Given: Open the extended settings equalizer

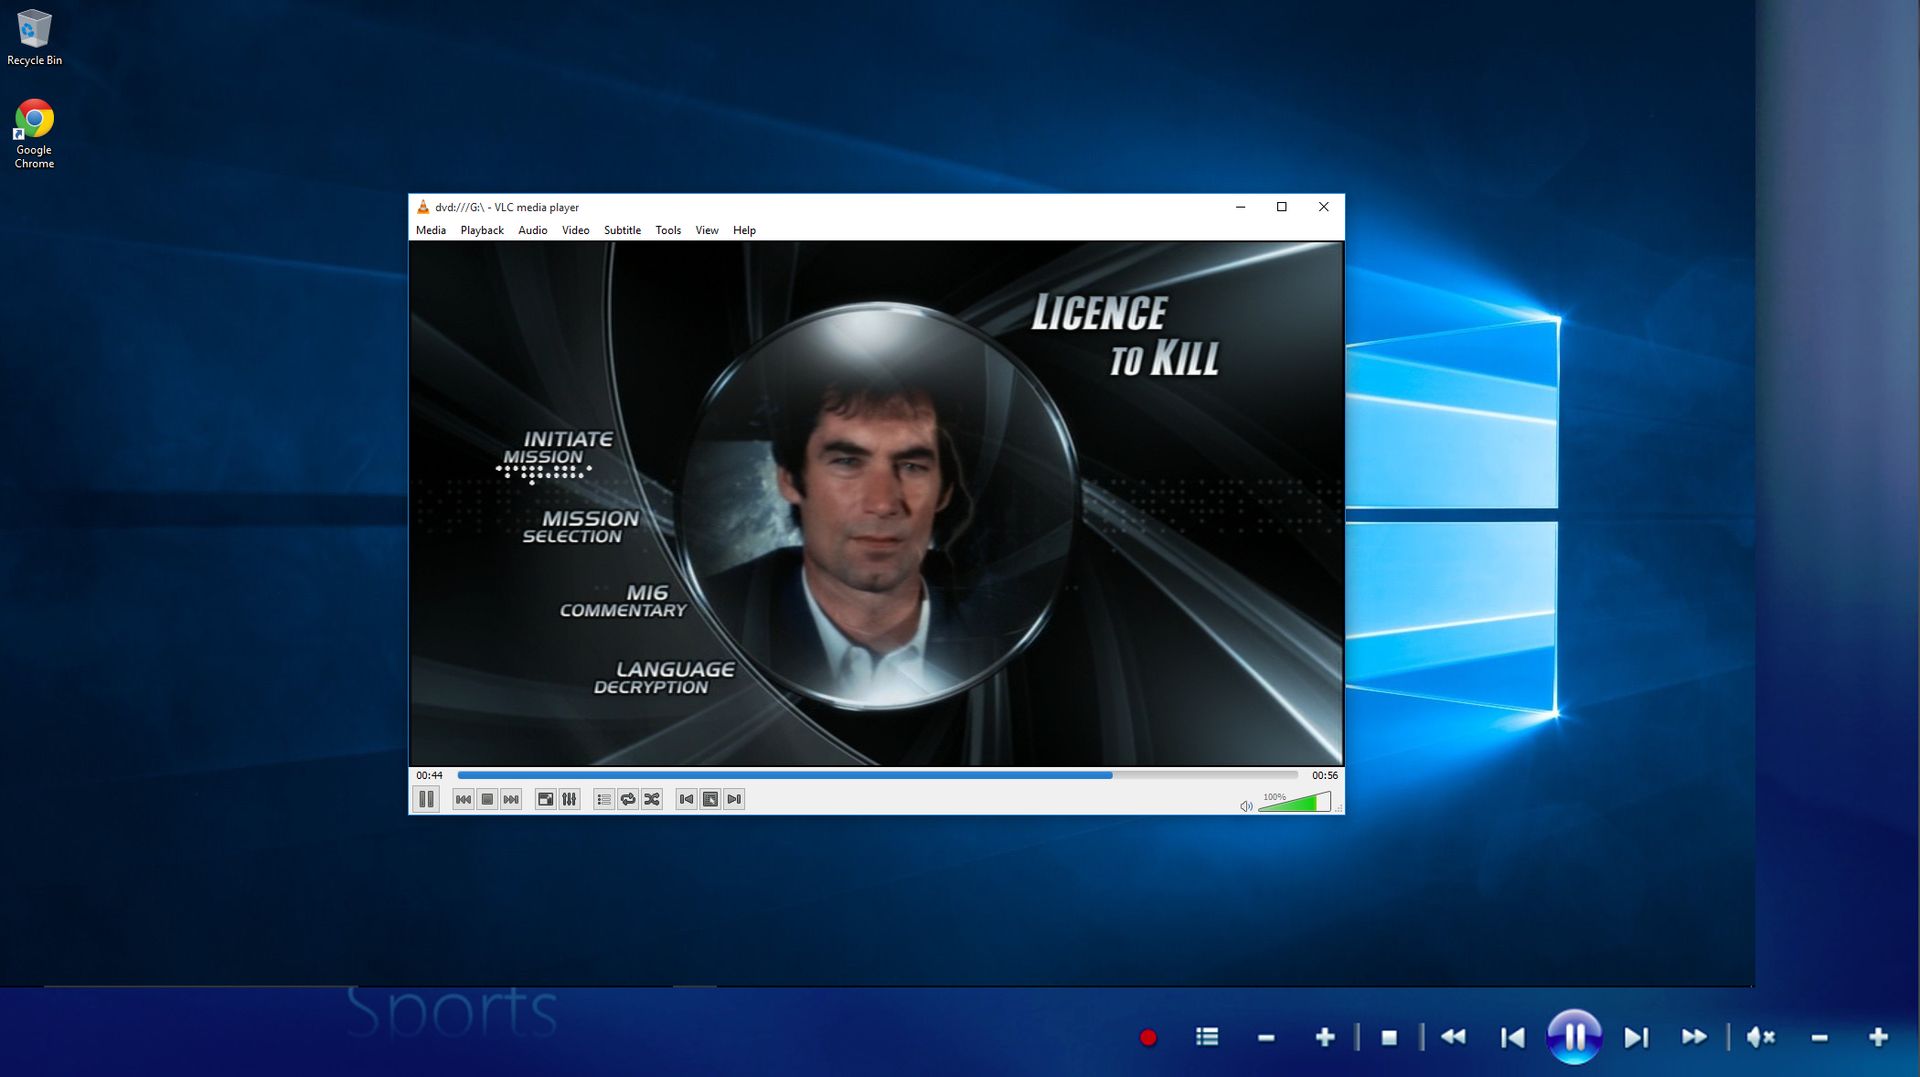Looking at the screenshot, I should tap(568, 799).
